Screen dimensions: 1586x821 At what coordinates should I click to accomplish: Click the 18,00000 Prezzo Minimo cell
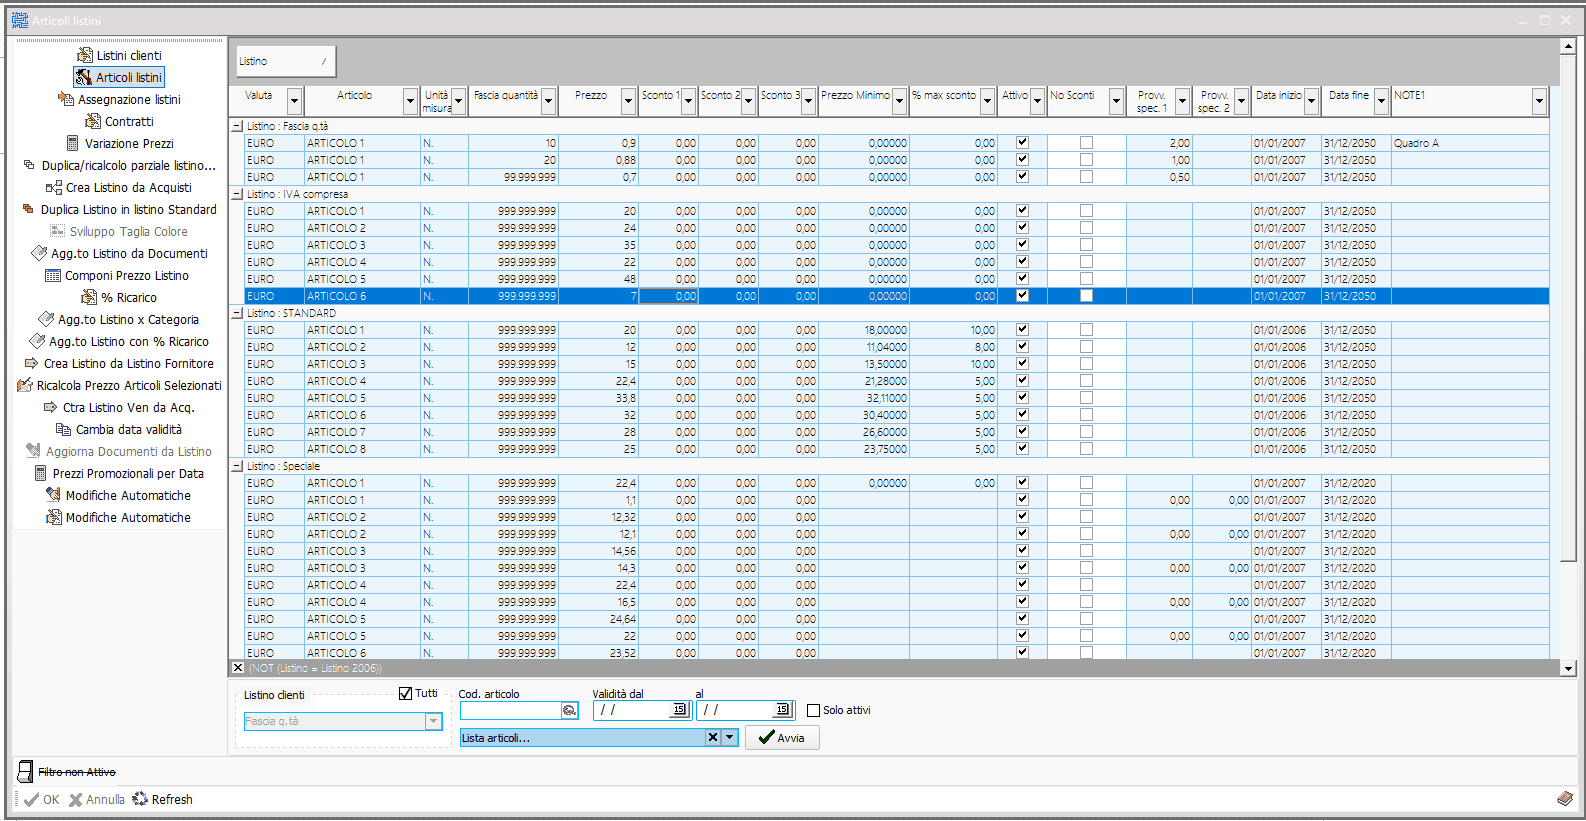[864, 330]
